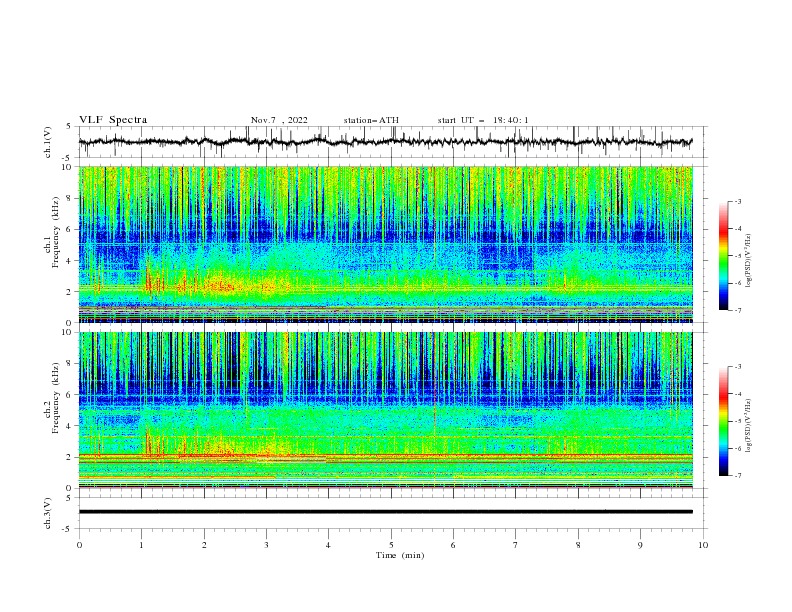Click time axis tick label "3"
Viewport: 792px width, 612px height.
266,545
